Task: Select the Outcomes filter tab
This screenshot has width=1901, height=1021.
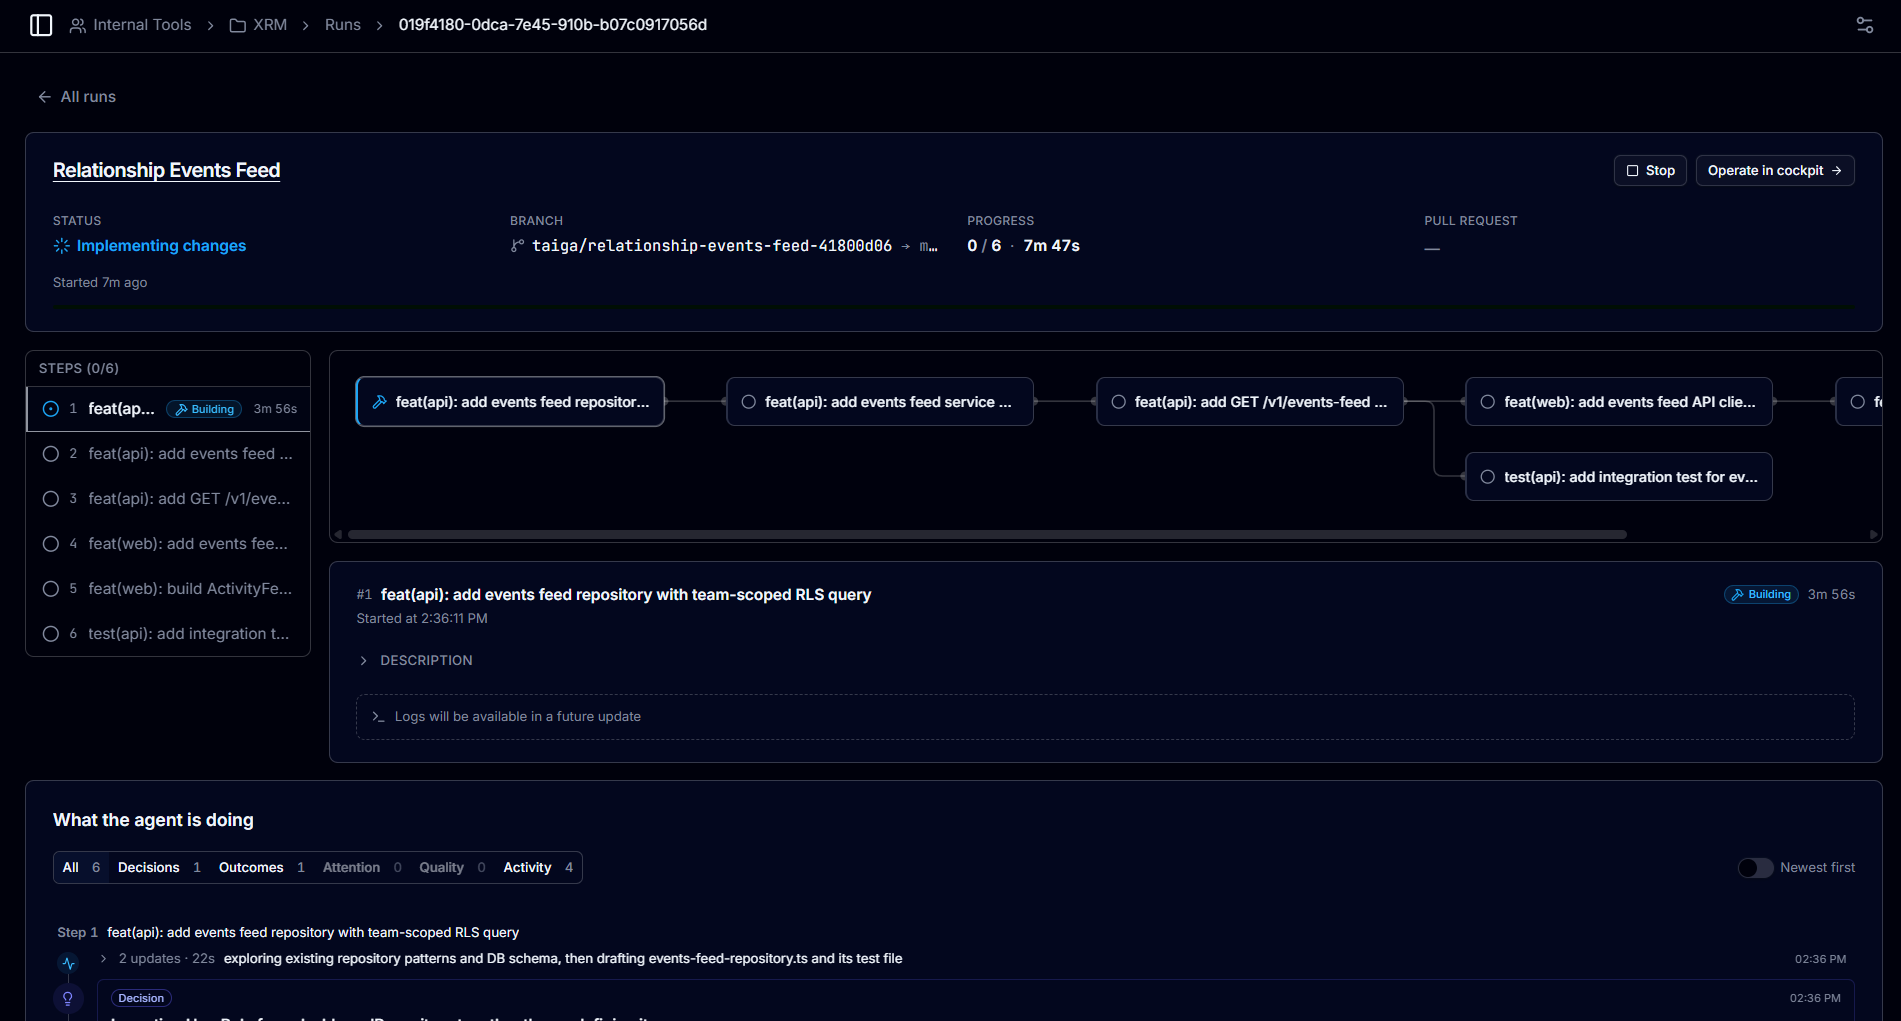Action: [x=261, y=868]
